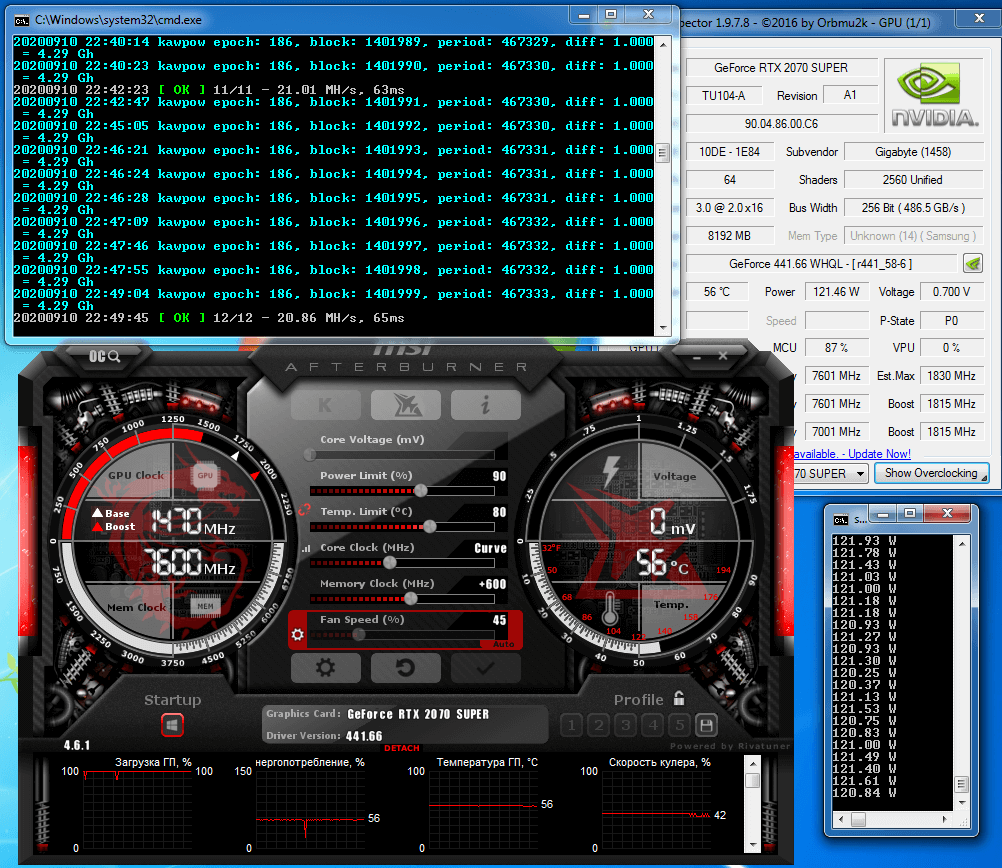
Task: Launch the OC Scanner icon
Action: pyautogui.click(x=104, y=355)
